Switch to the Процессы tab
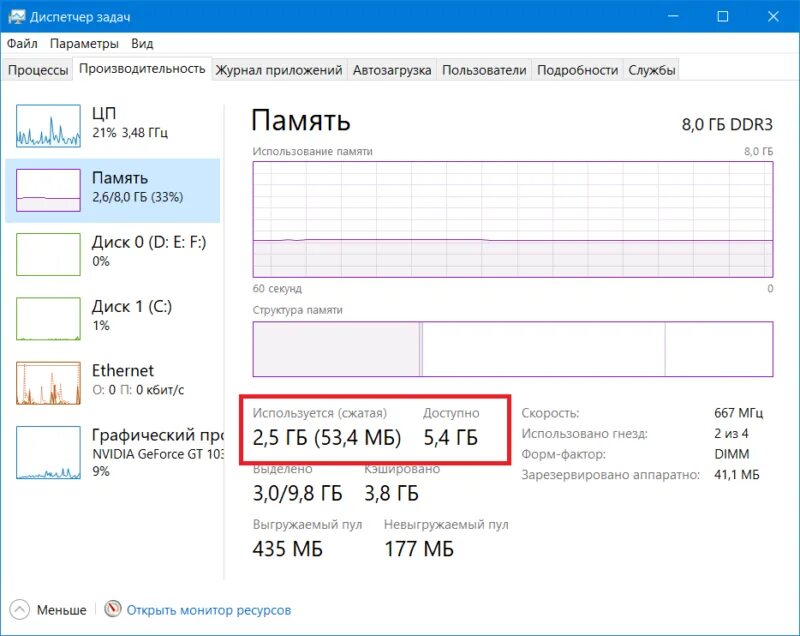The image size is (800, 636). [38, 70]
